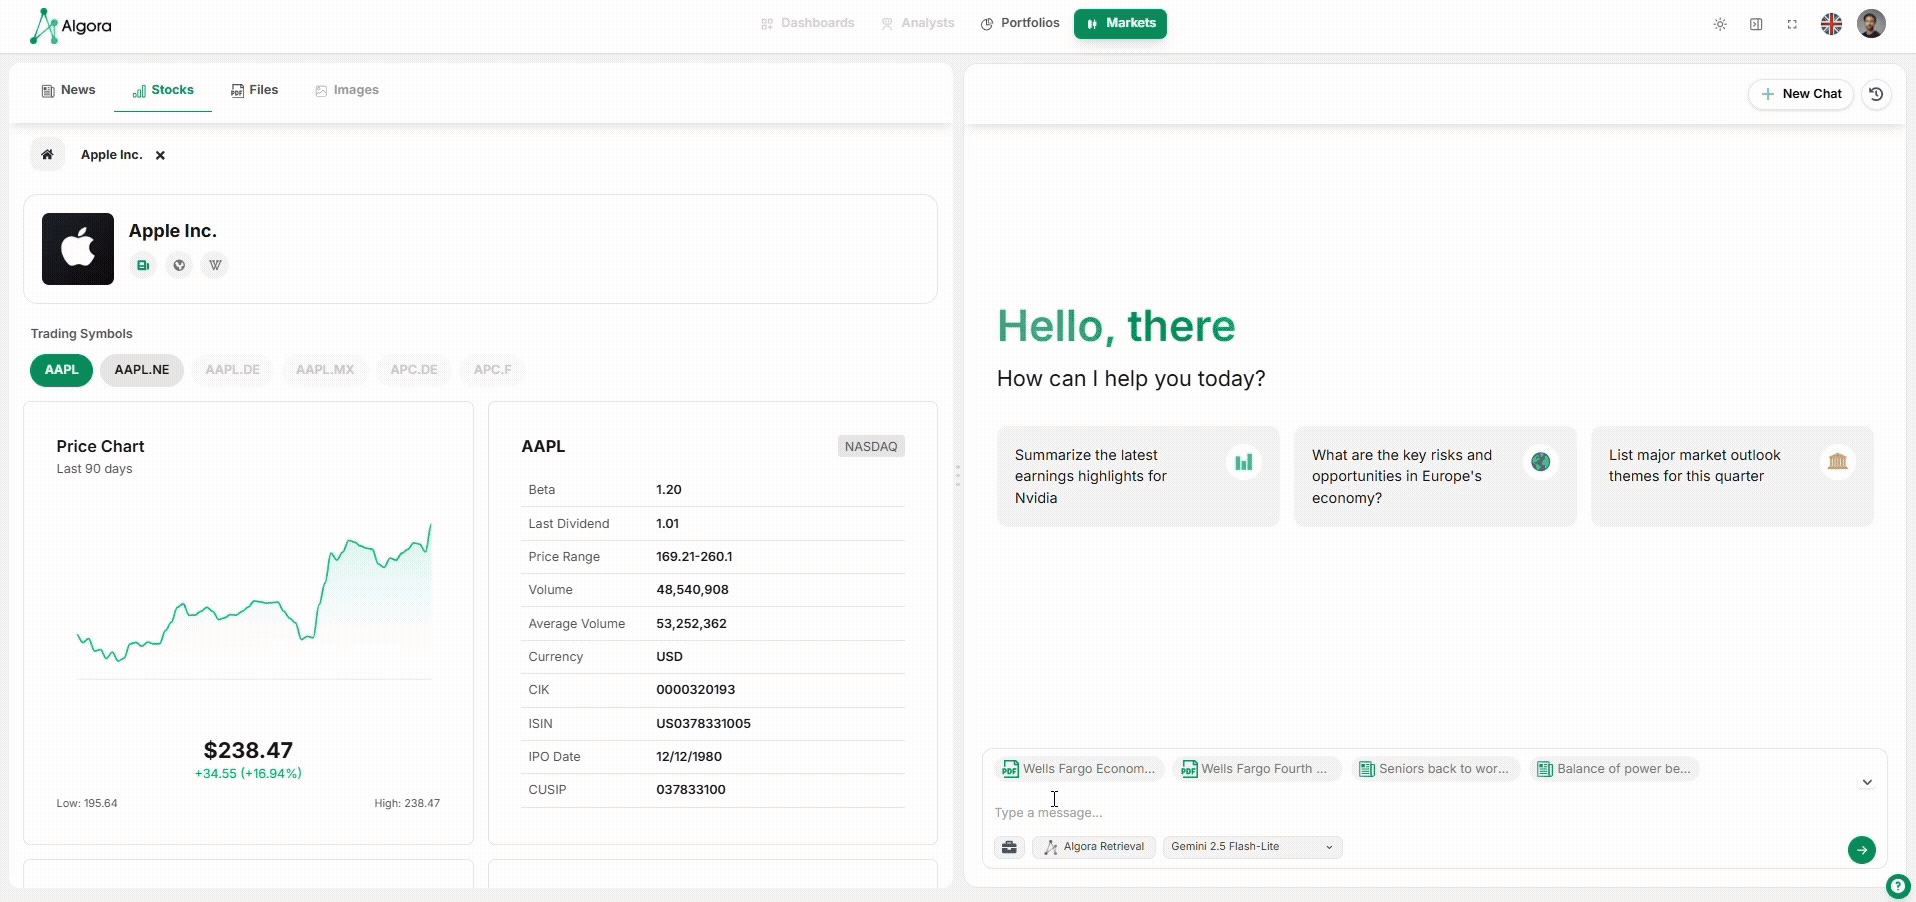Open the Gemini 2.5 Flash-Lite model dropdown
The width and height of the screenshot is (1916, 902).
coord(1252,847)
